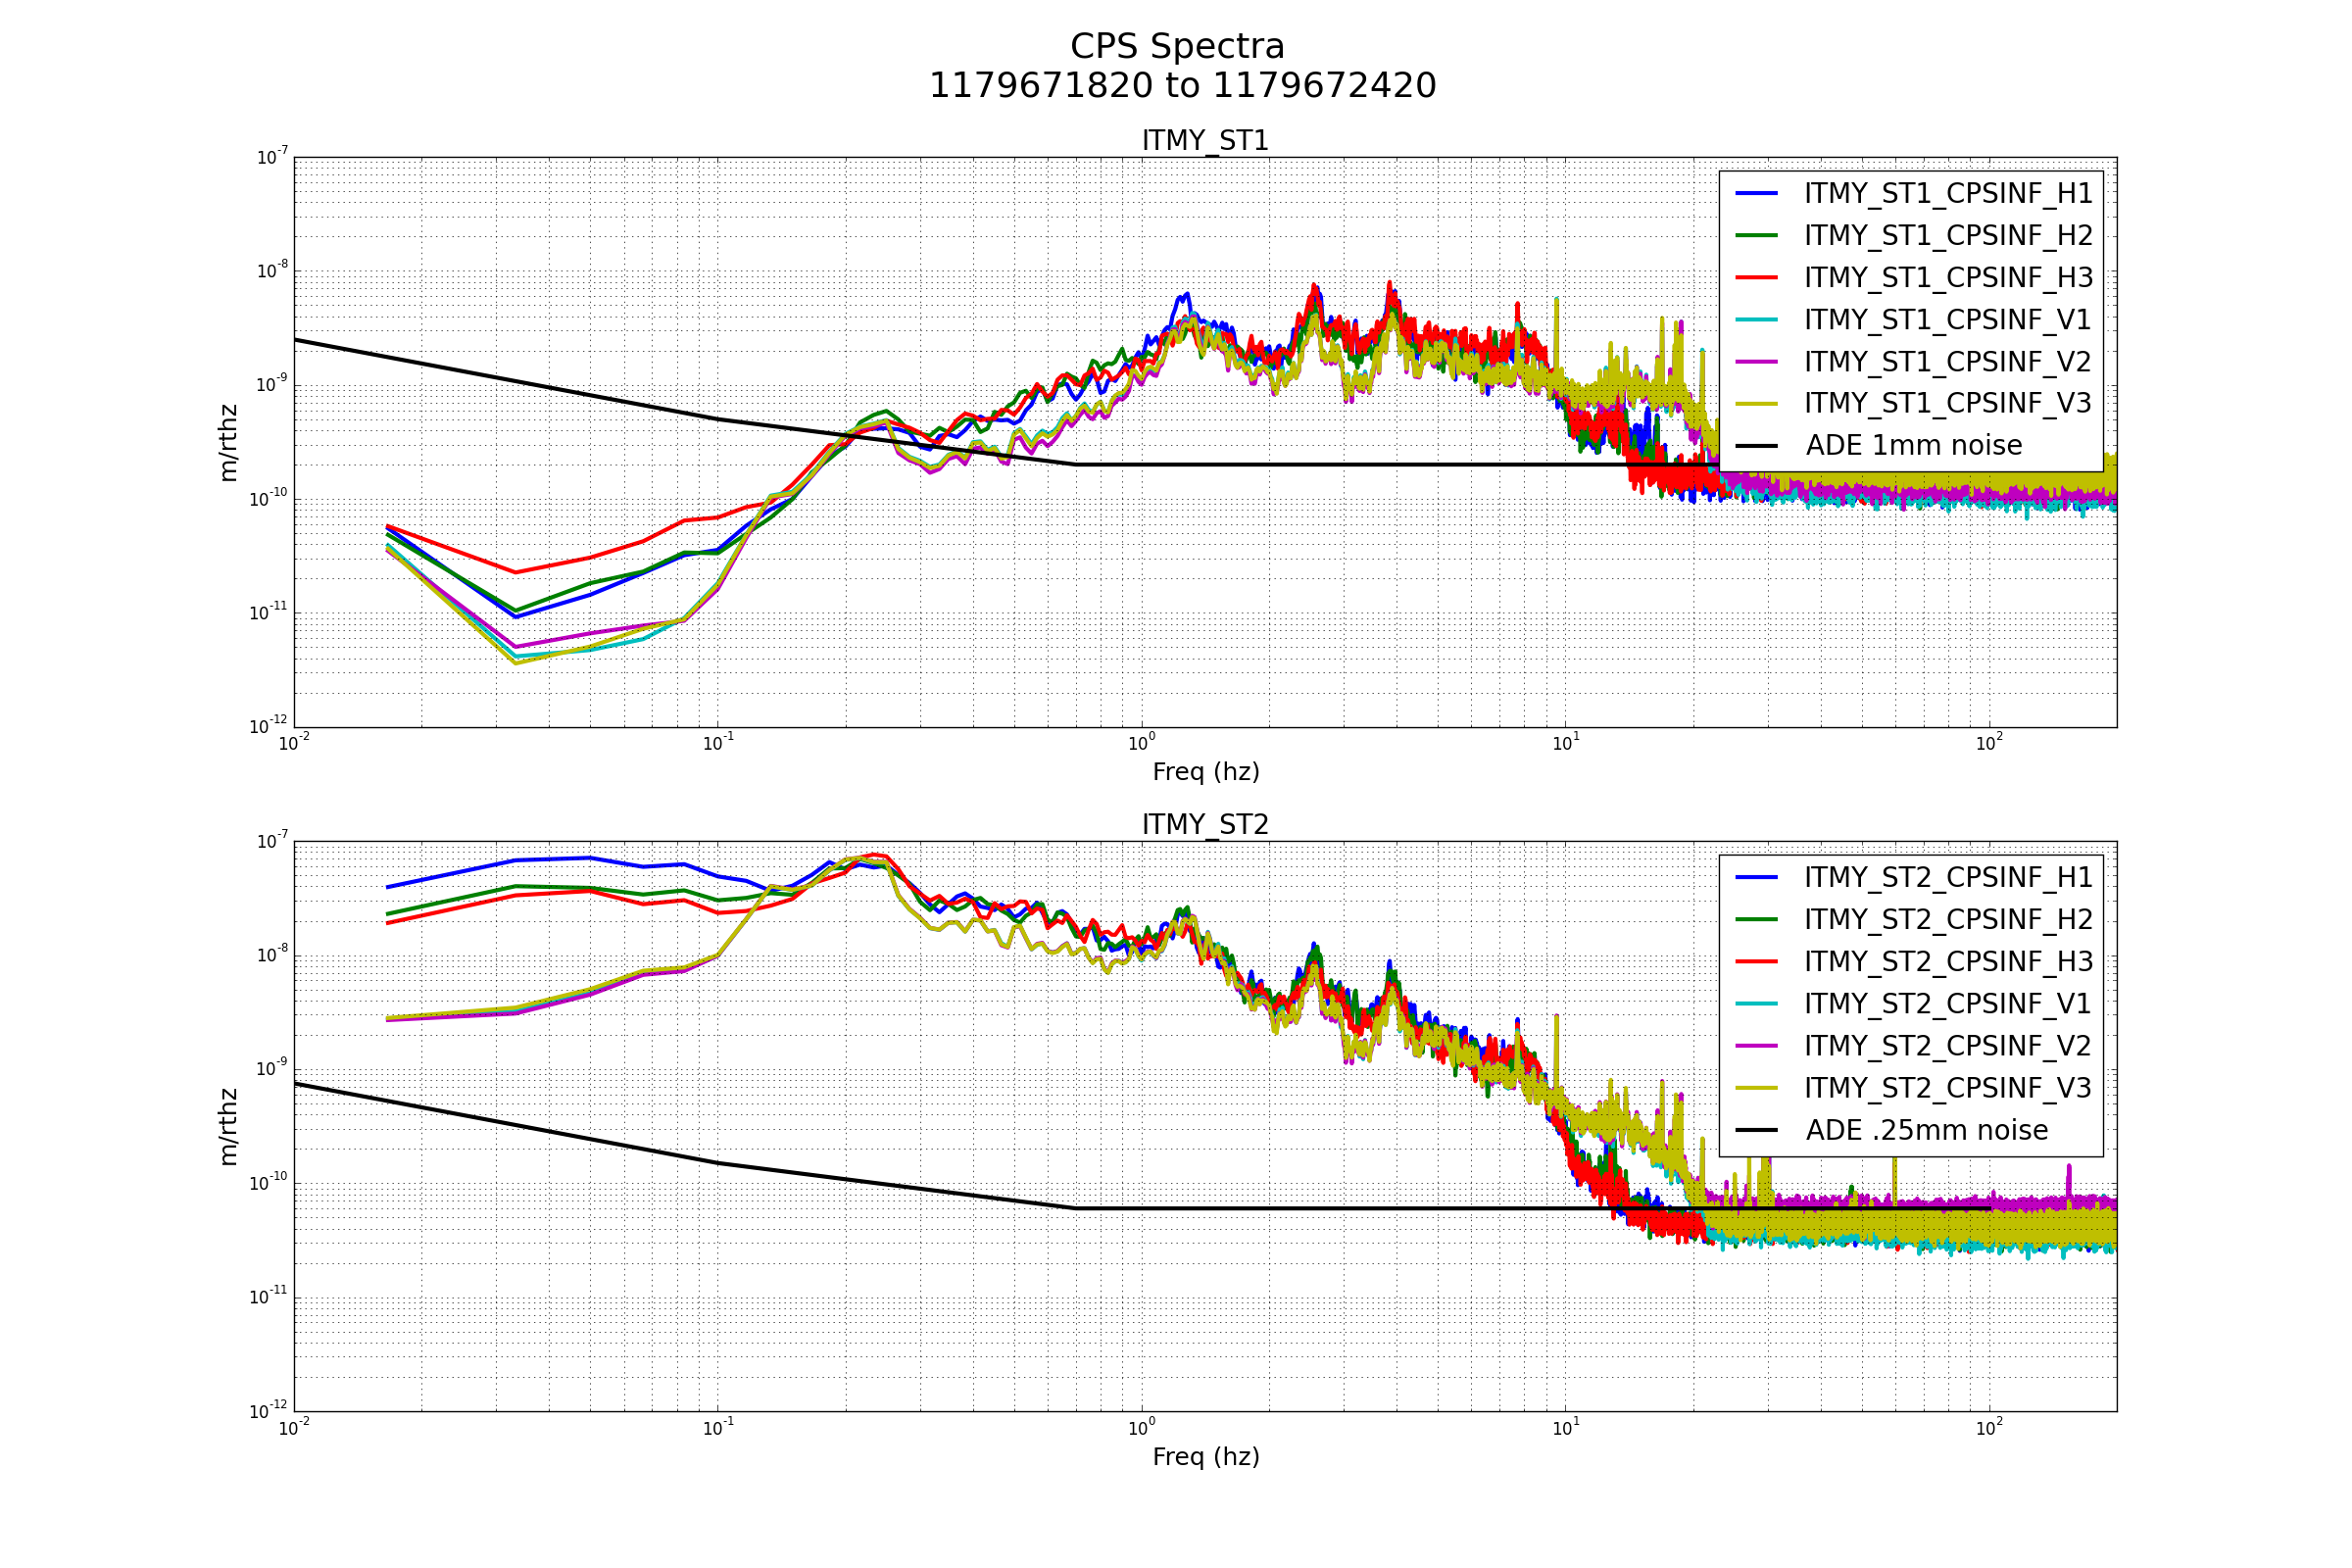The image size is (2352, 1568).
Task: Click the ADE .25mm noise legend label
Action: click(1926, 1131)
